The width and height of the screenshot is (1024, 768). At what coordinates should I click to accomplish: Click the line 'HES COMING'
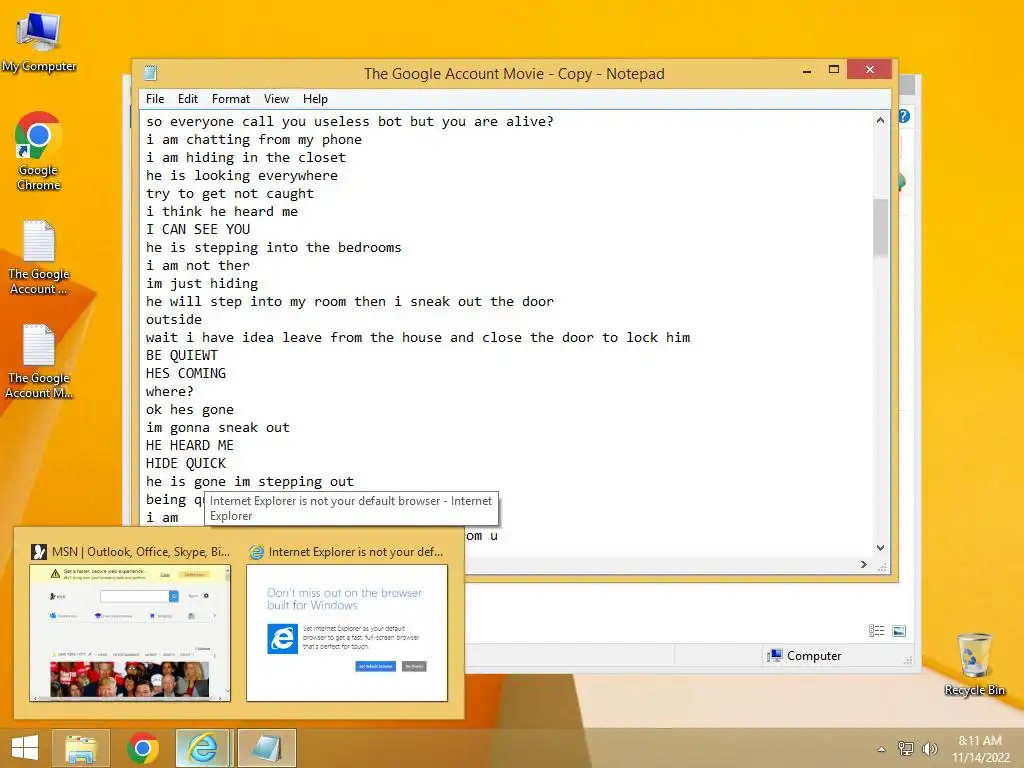[185, 373]
